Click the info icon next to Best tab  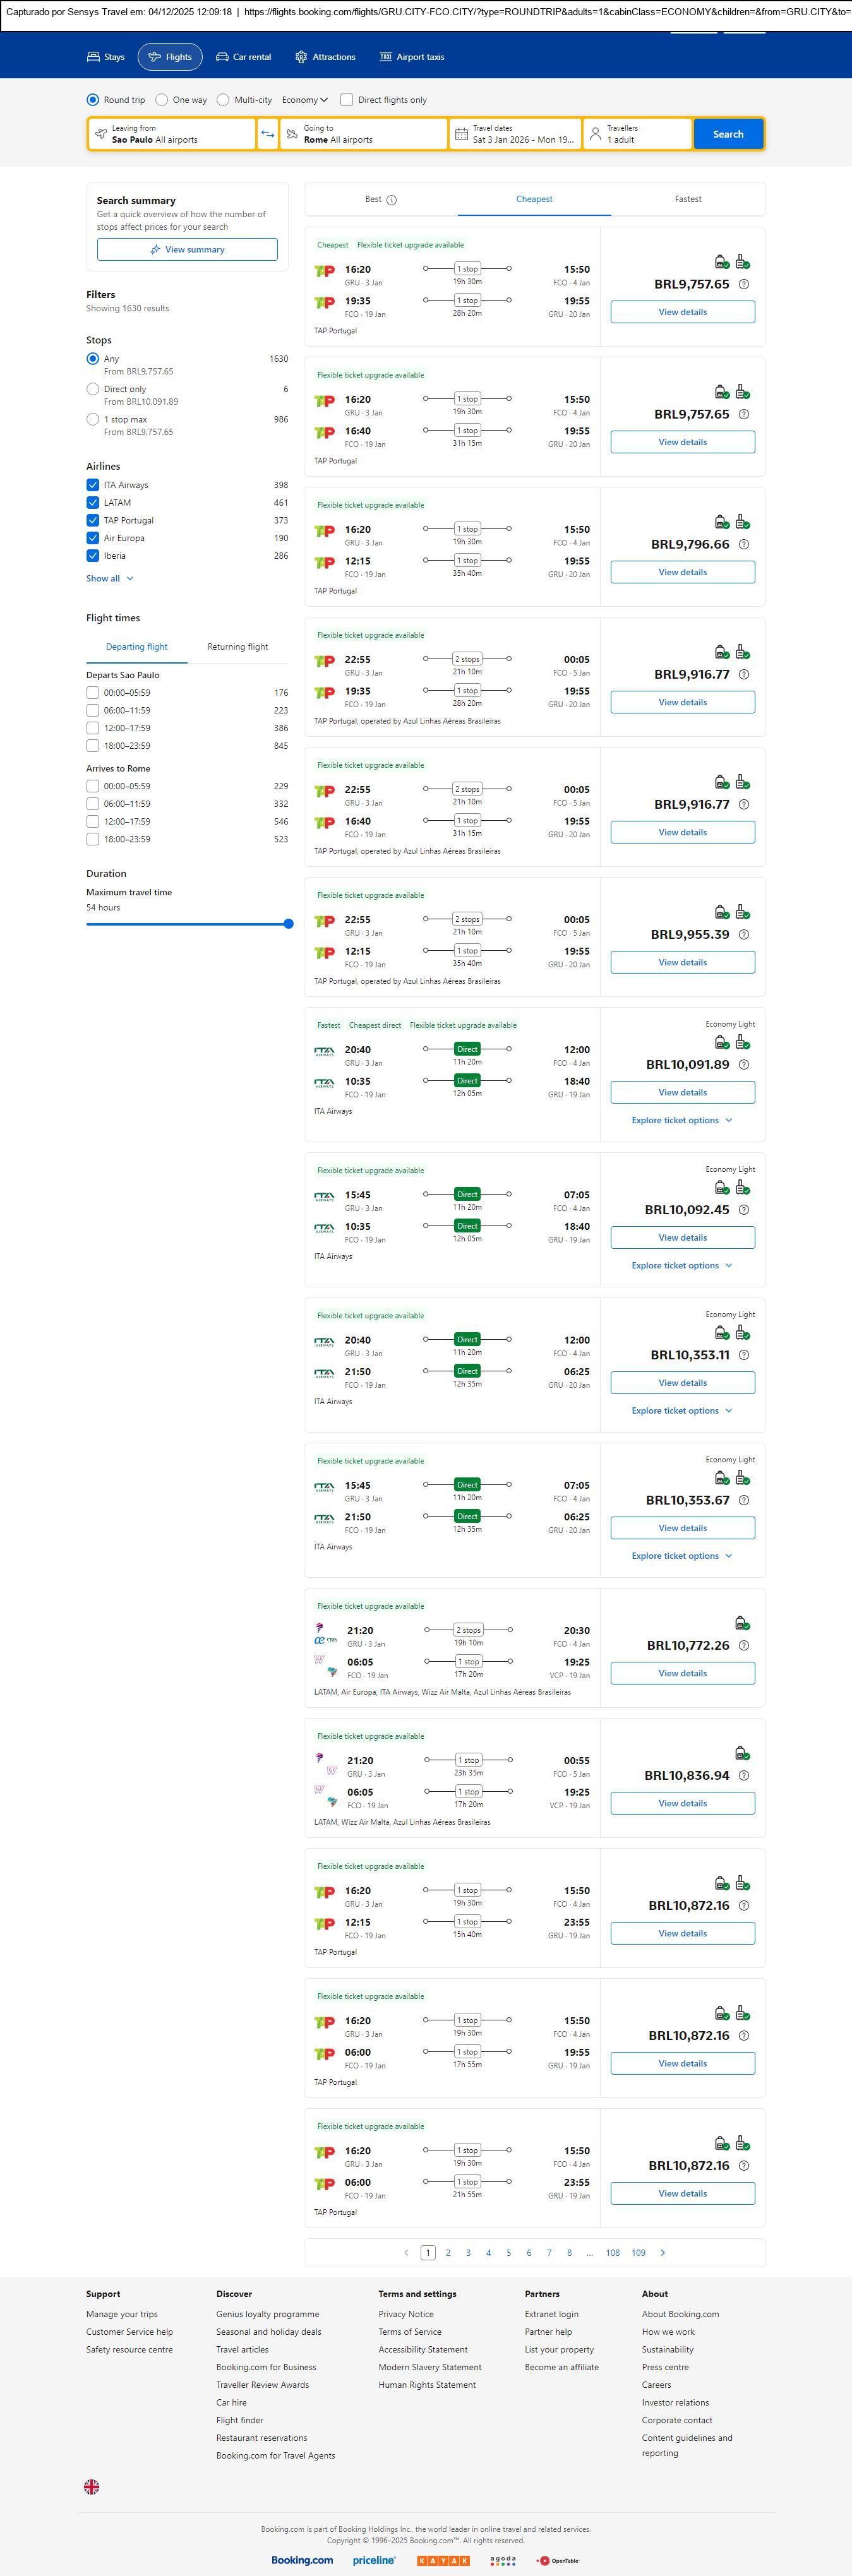(392, 200)
